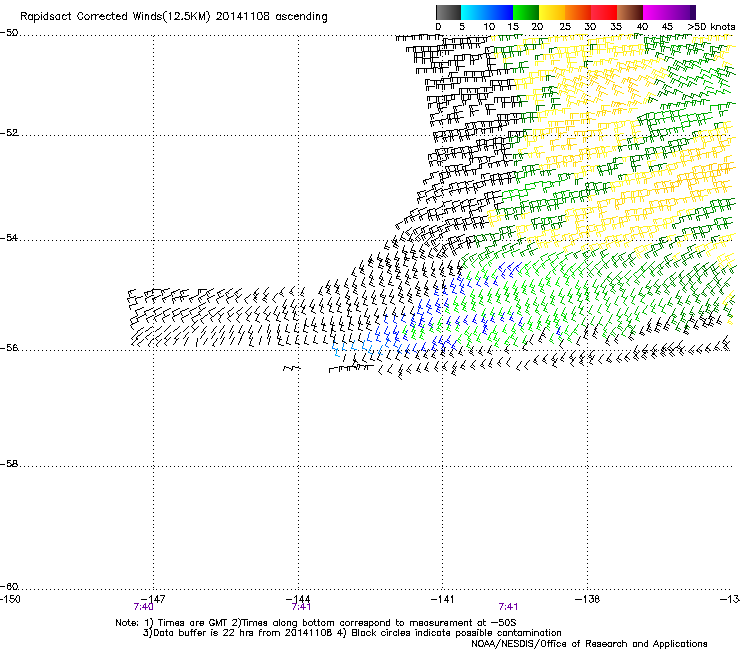Viewport: 740px width, 650px height.
Task: Click the -58 latitude axis label
Action: pyautogui.click(x=9, y=464)
